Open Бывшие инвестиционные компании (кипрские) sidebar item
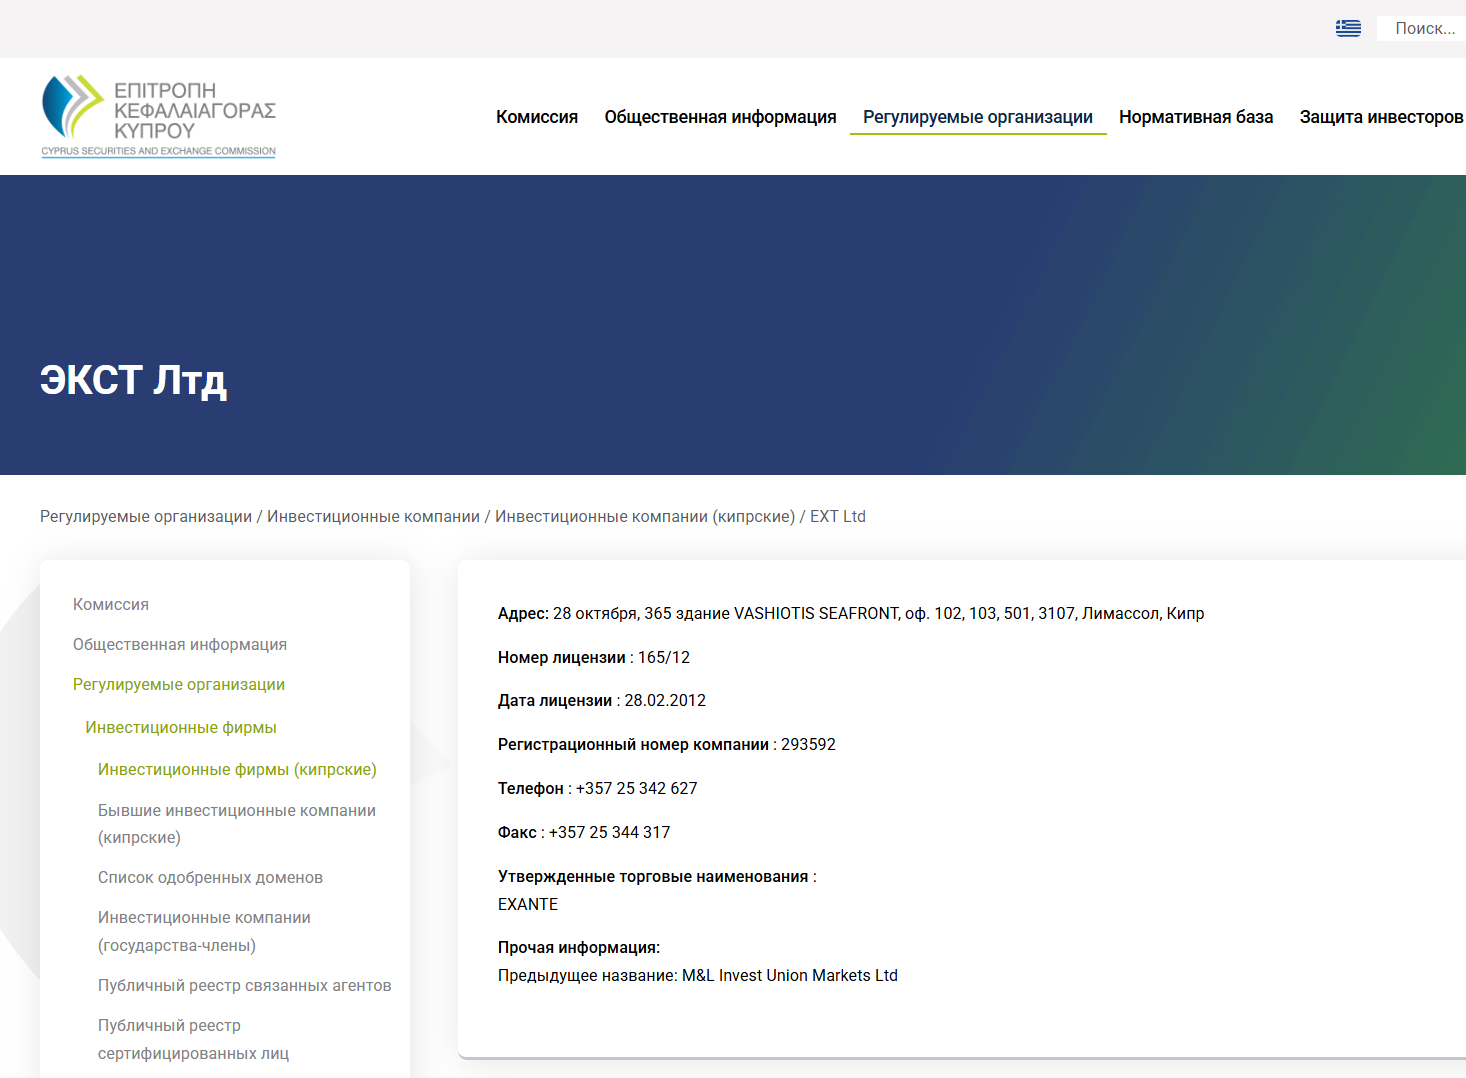 pos(237,824)
